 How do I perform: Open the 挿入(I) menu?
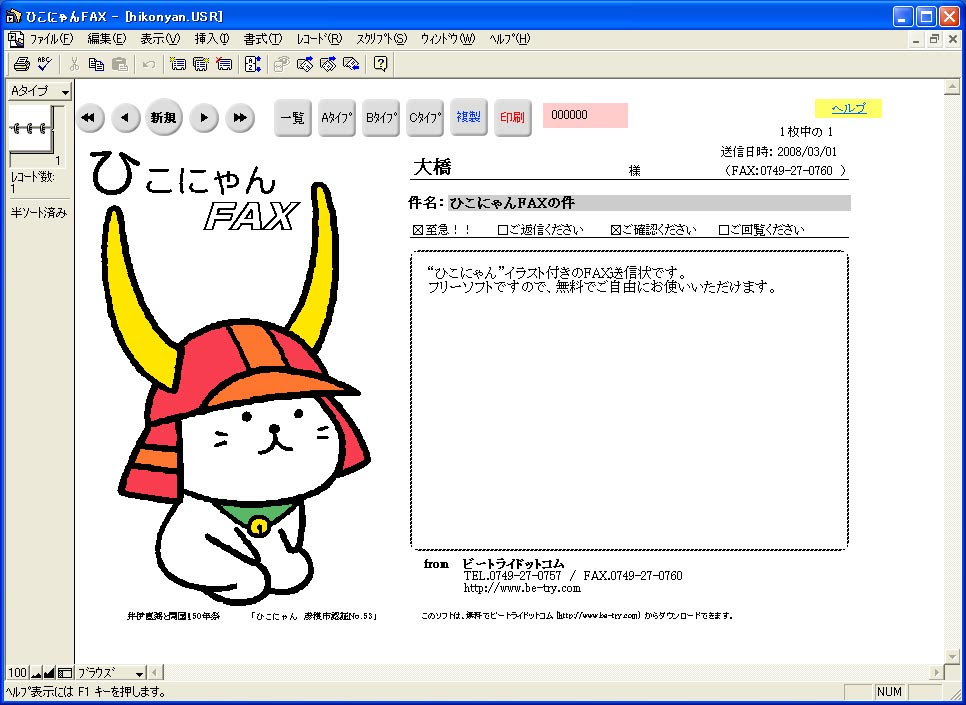click(x=212, y=39)
